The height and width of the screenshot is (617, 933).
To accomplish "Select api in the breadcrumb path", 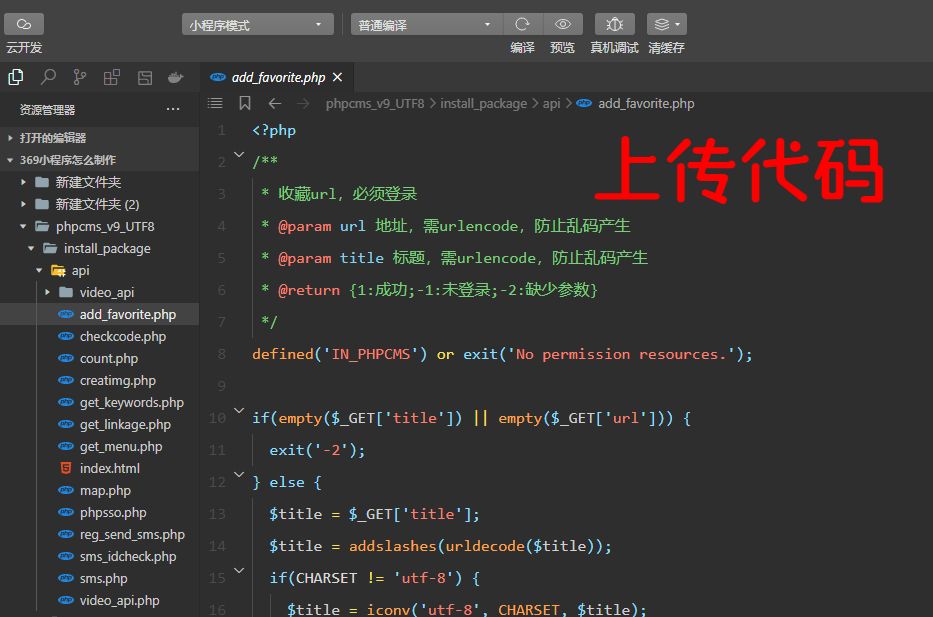I will coord(551,102).
